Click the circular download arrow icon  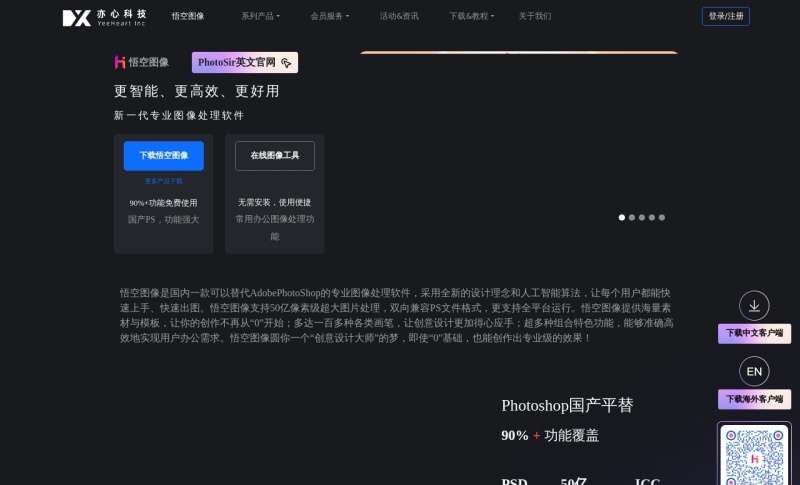tap(754, 306)
